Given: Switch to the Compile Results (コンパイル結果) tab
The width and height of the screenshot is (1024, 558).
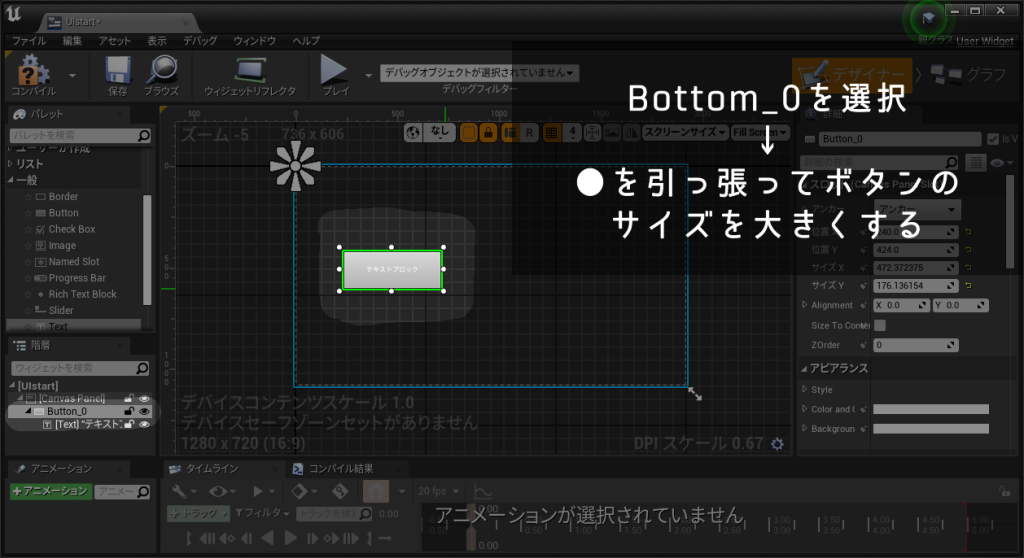Looking at the screenshot, I should point(334,469).
